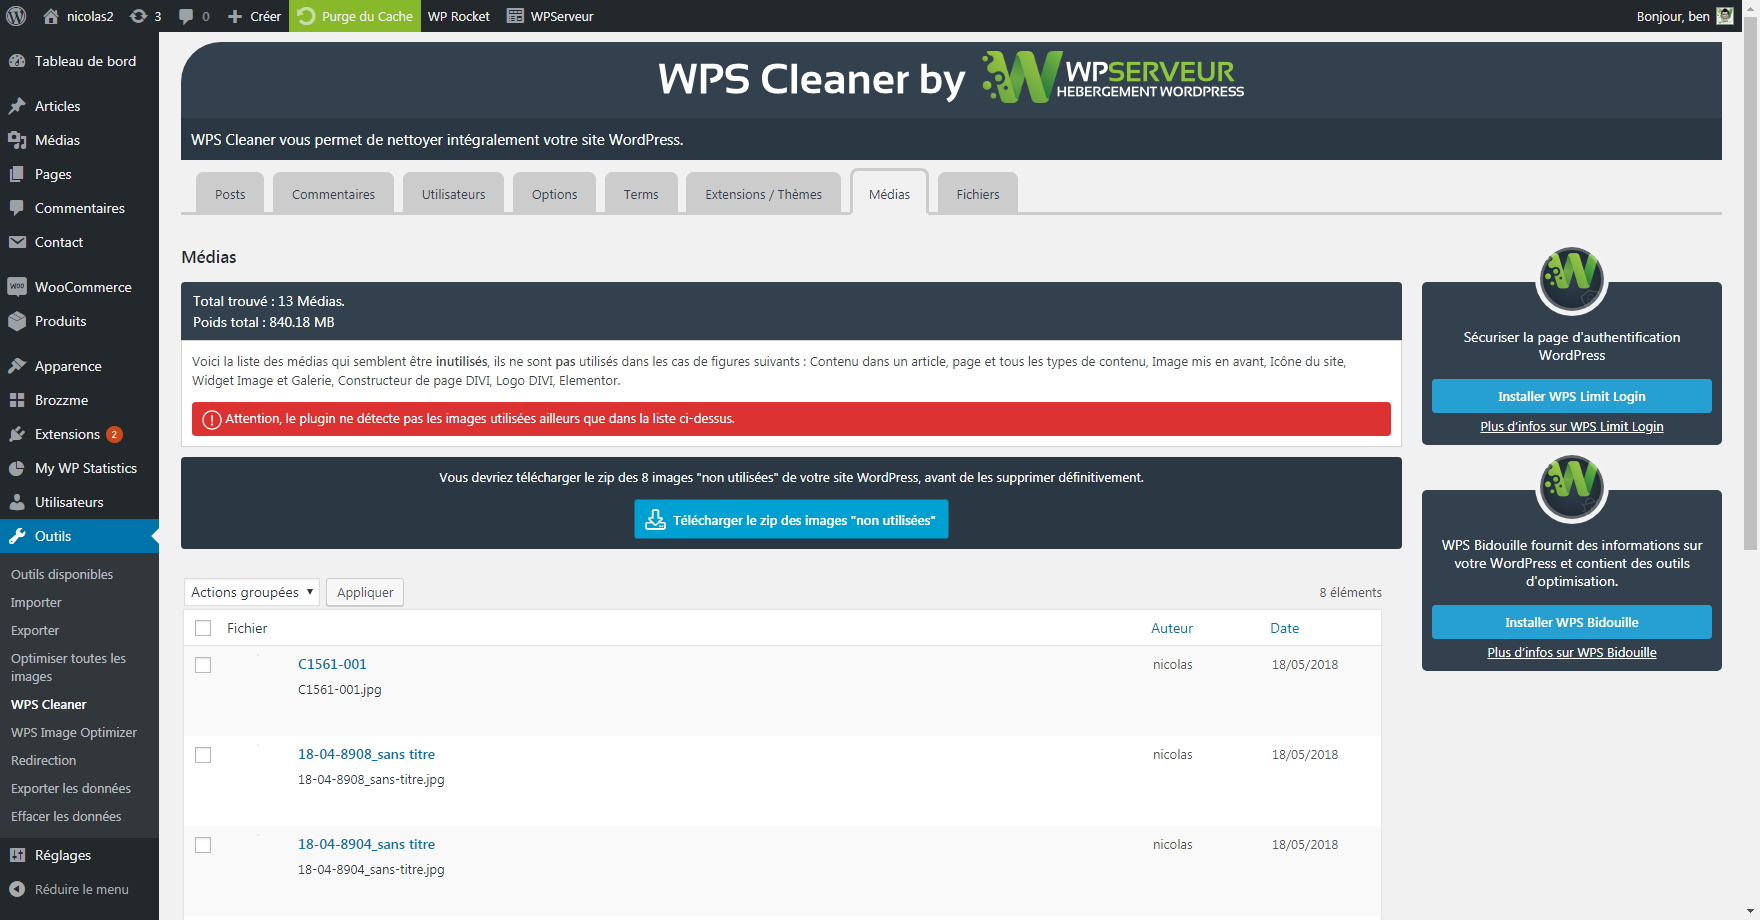1760x920 pixels.
Task: Click the WPServeur admin bar icon
Action: point(515,16)
